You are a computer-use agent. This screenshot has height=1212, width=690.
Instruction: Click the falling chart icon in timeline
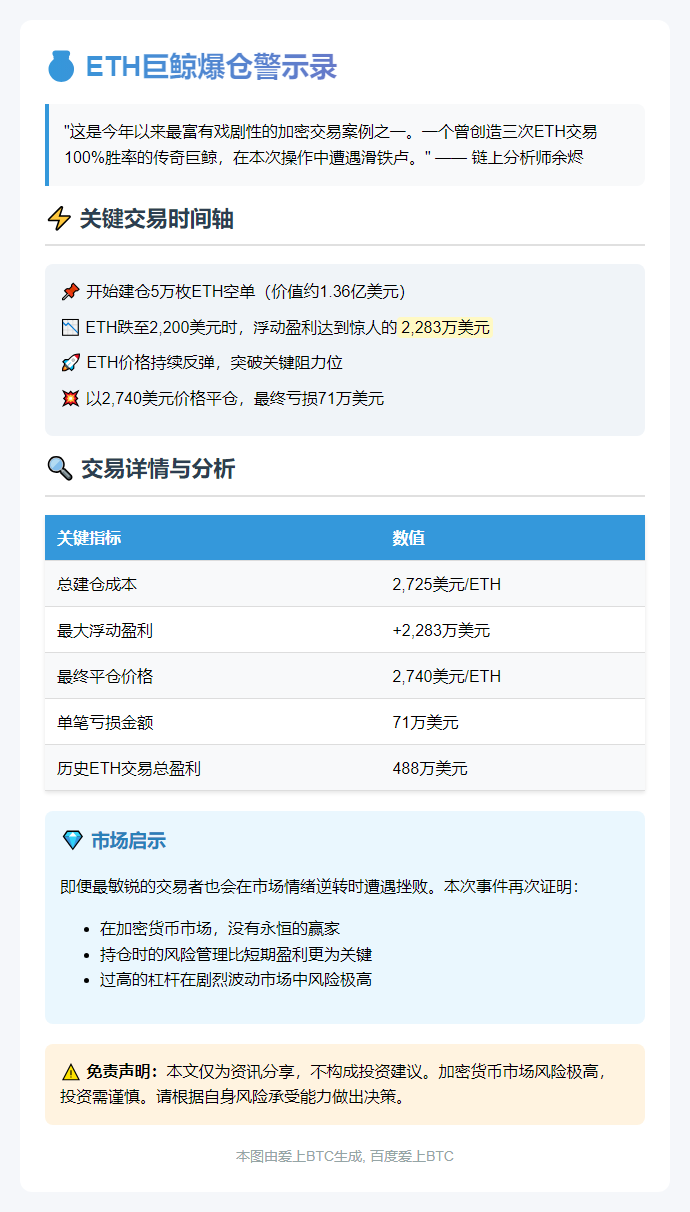[x=70, y=327]
